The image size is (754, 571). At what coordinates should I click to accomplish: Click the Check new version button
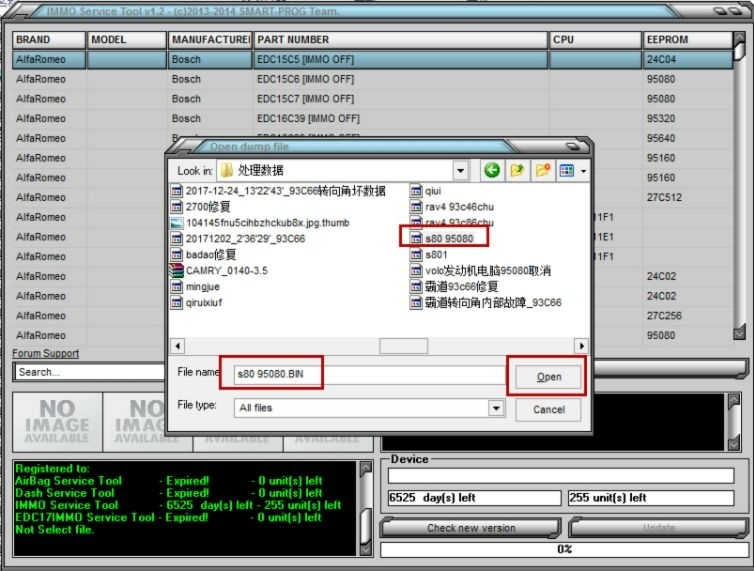(471, 528)
